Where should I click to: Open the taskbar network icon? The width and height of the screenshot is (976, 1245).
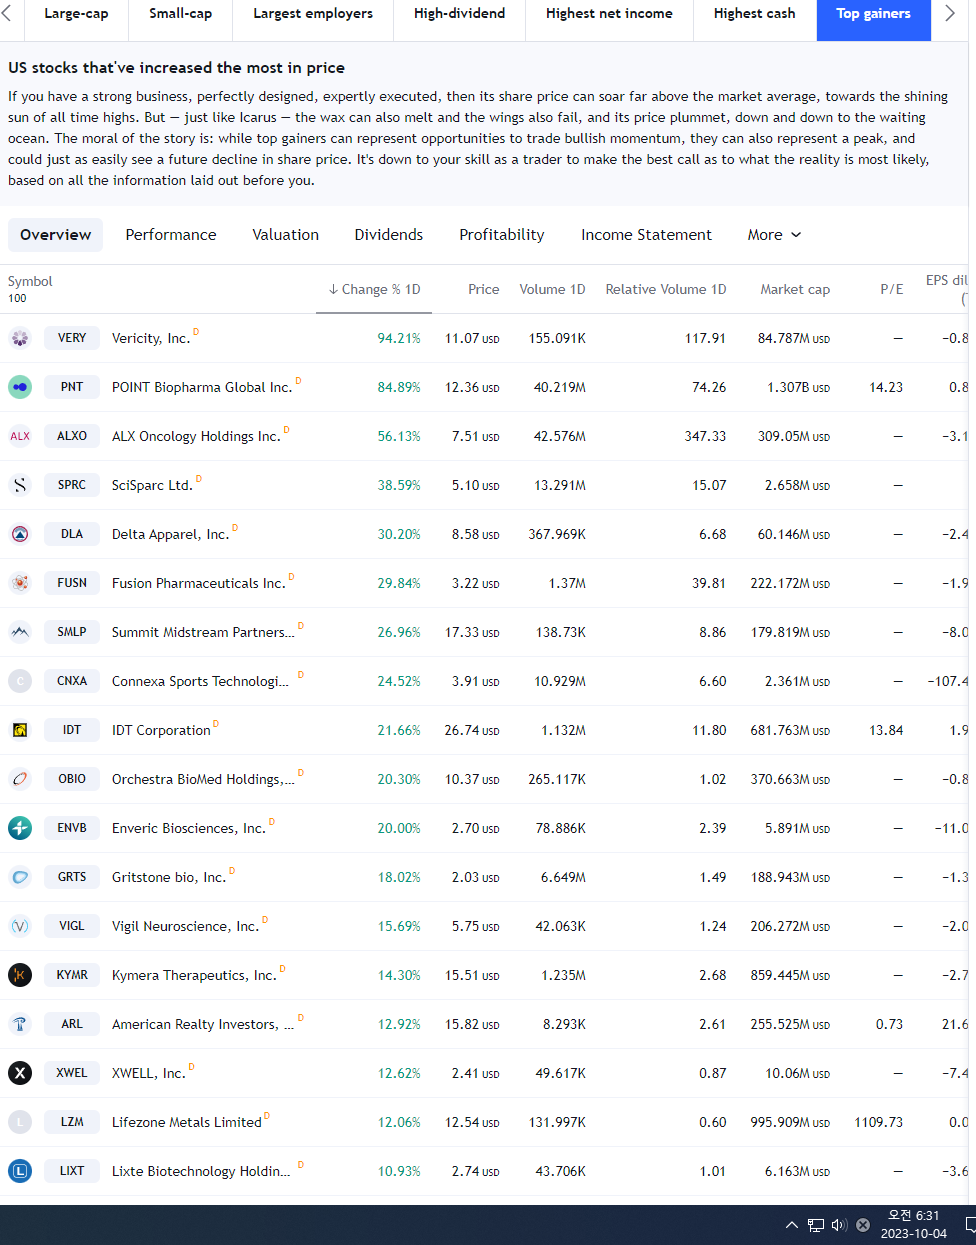(816, 1225)
